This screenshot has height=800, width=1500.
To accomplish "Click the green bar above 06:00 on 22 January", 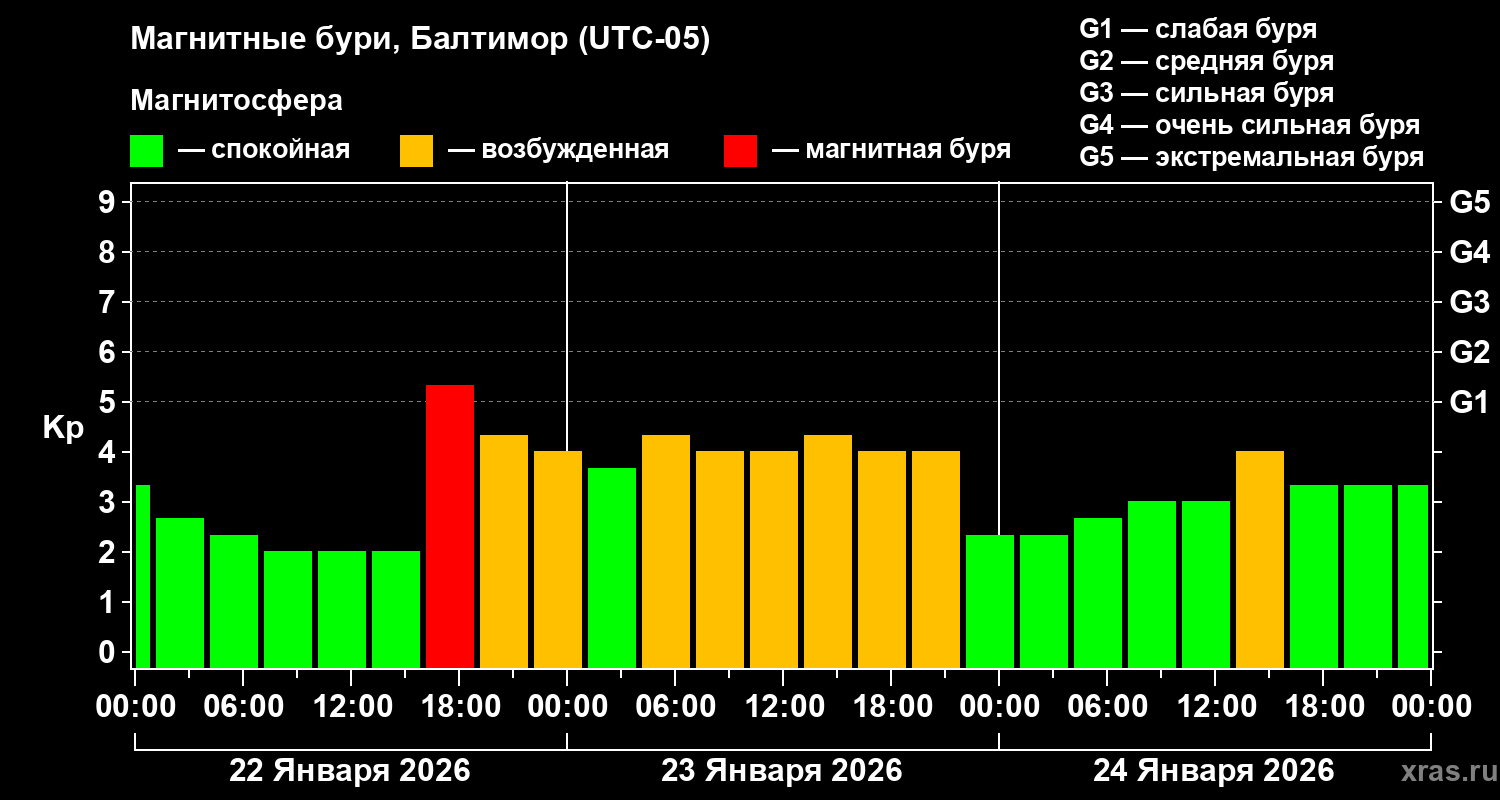I will [234, 601].
